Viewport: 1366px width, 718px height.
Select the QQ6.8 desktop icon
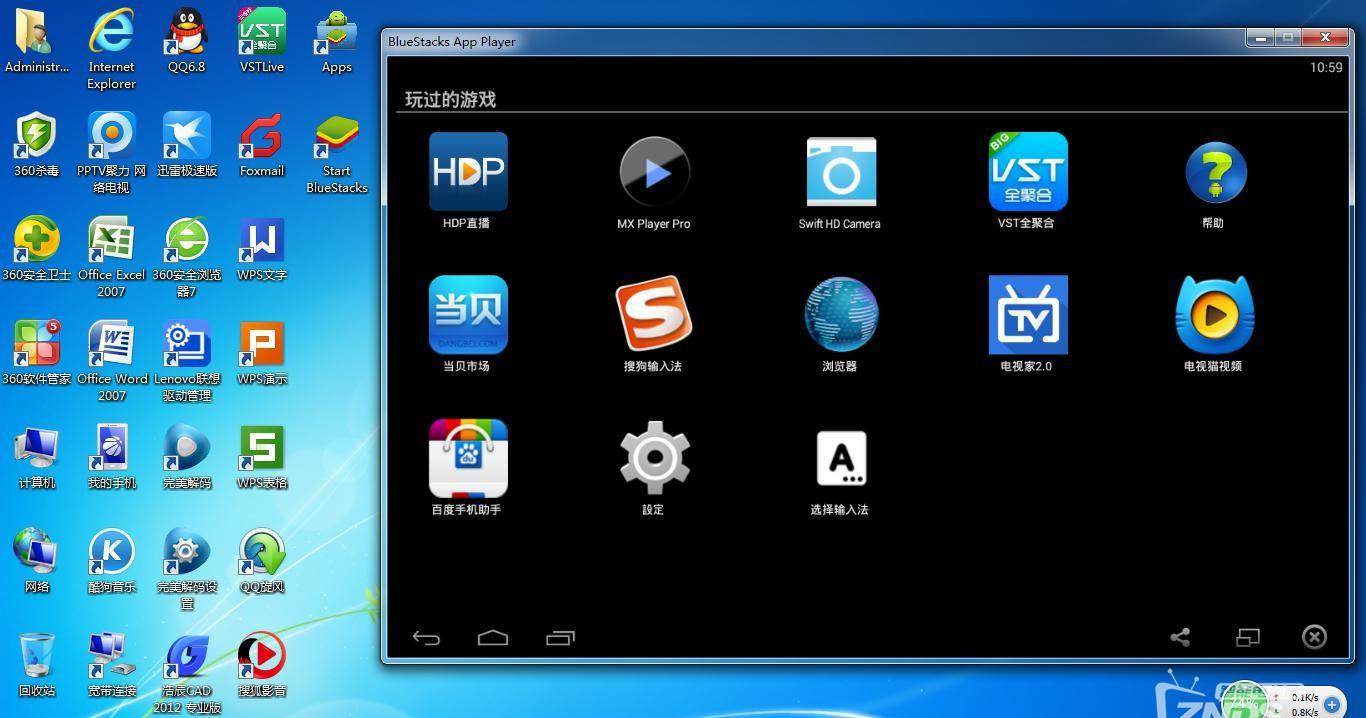tap(186, 42)
